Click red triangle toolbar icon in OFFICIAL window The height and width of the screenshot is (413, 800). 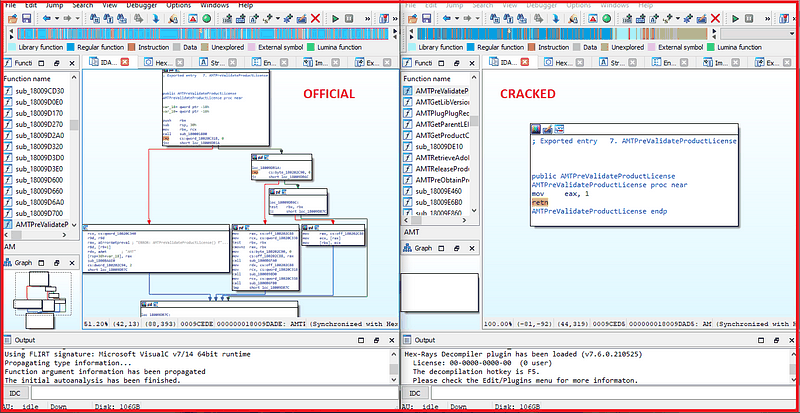point(193,19)
